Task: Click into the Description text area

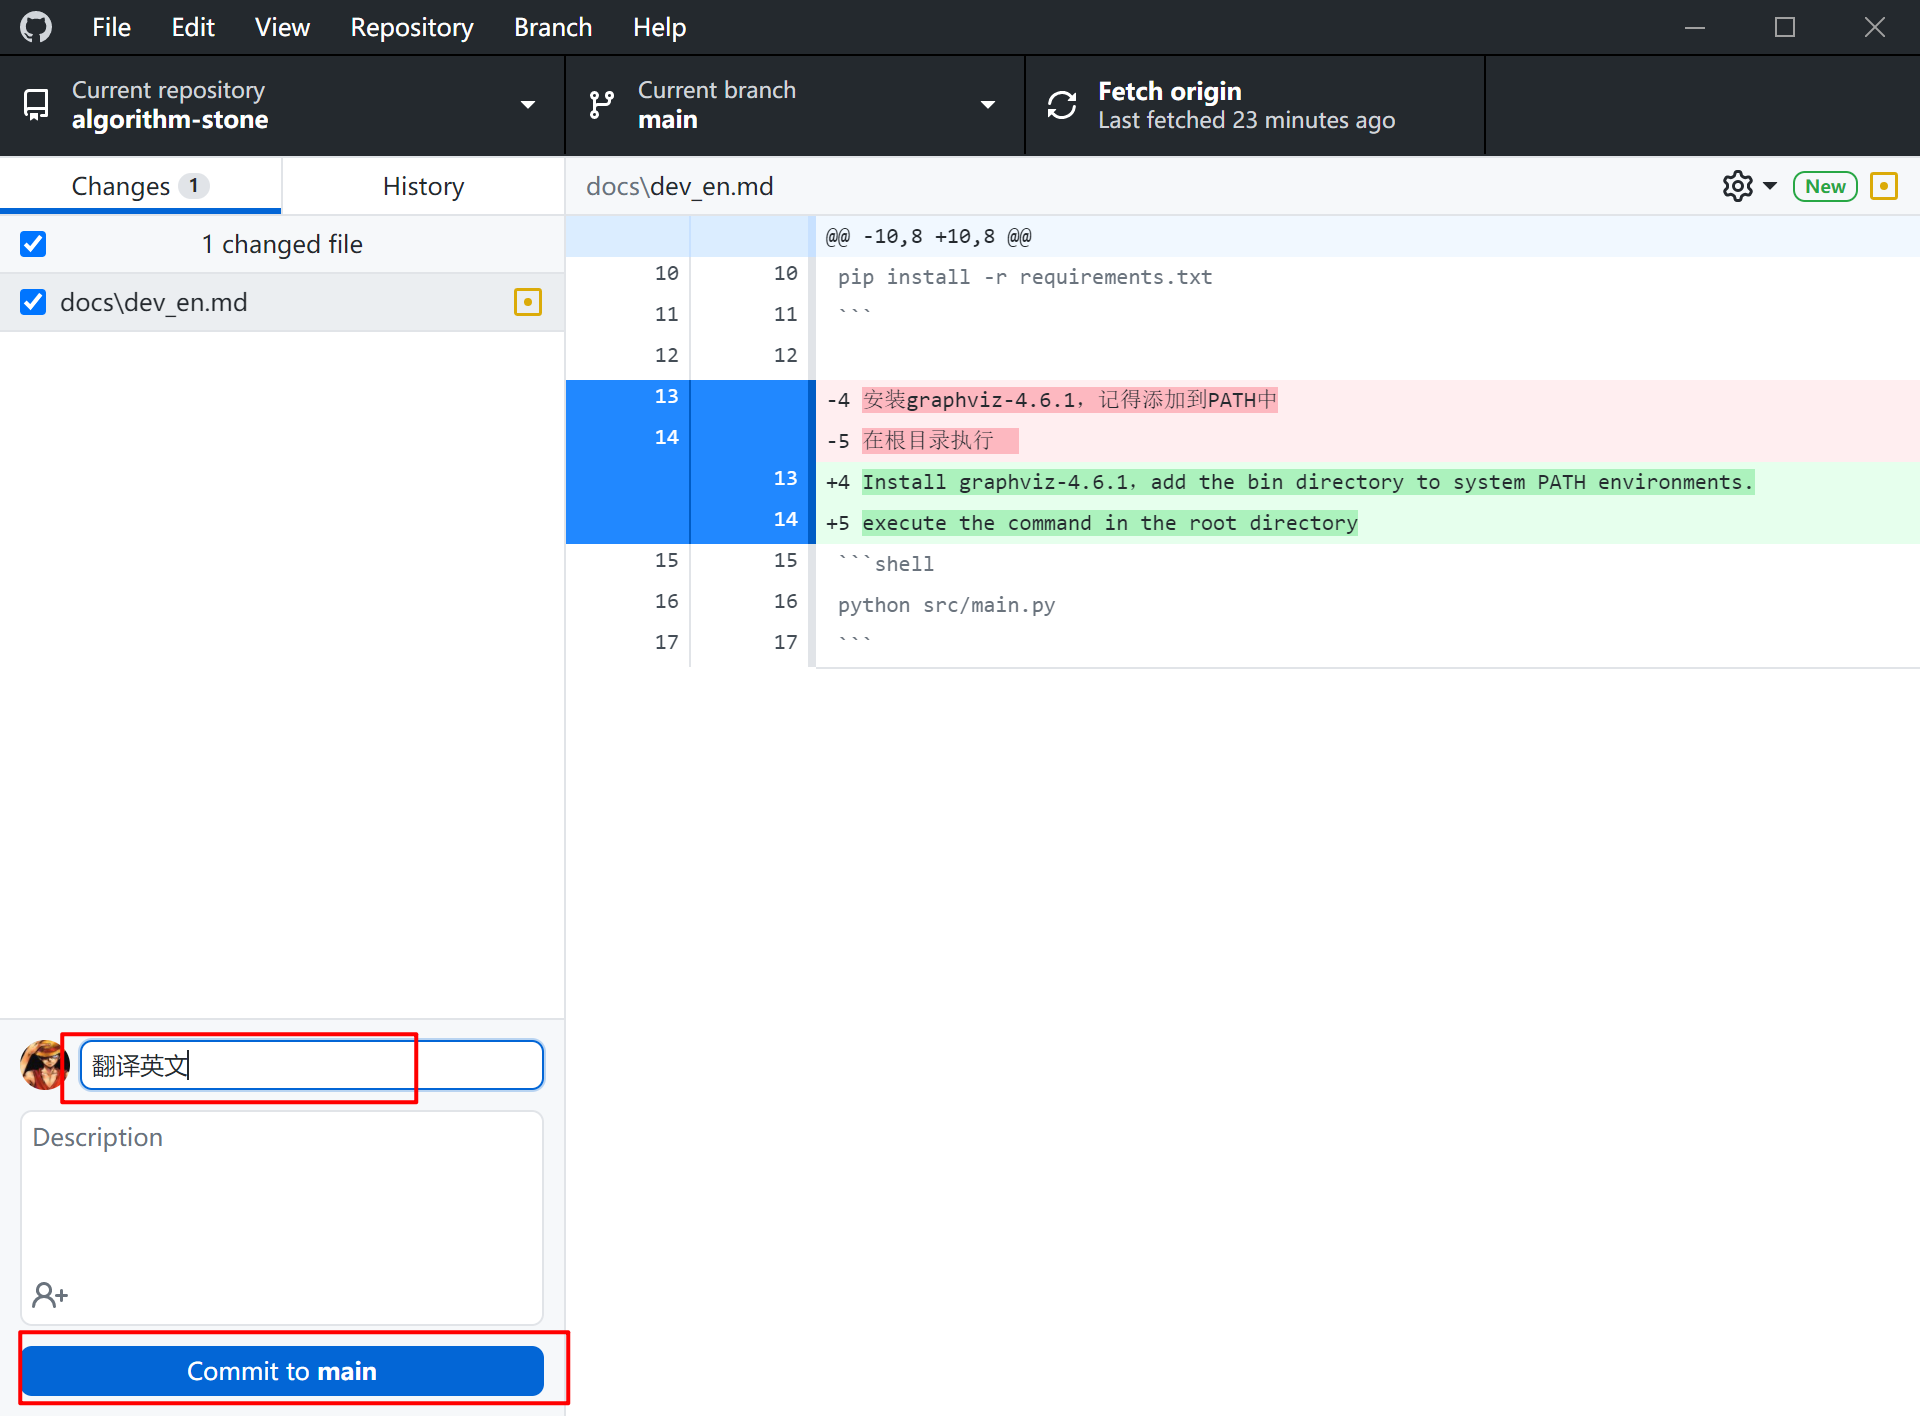Action: pyautogui.click(x=282, y=1200)
